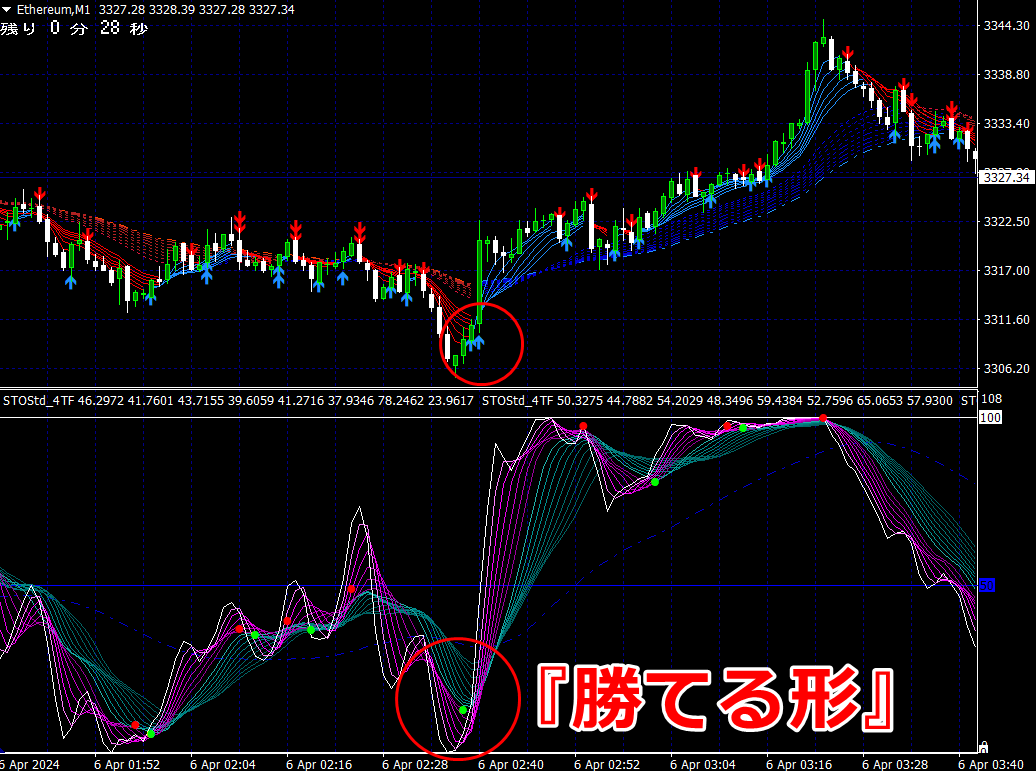The width and height of the screenshot is (1036, 771).
Task: Click the second STOStd_4TF label starting 50.3275
Action: click(x=718, y=400)
